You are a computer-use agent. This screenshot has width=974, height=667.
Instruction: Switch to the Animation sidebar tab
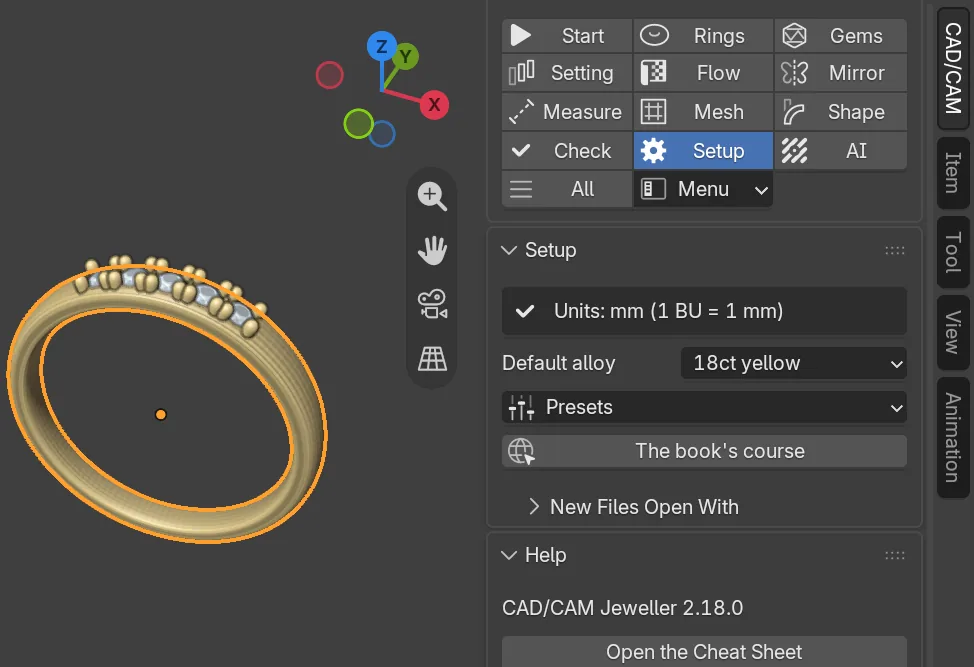[953, 437]
